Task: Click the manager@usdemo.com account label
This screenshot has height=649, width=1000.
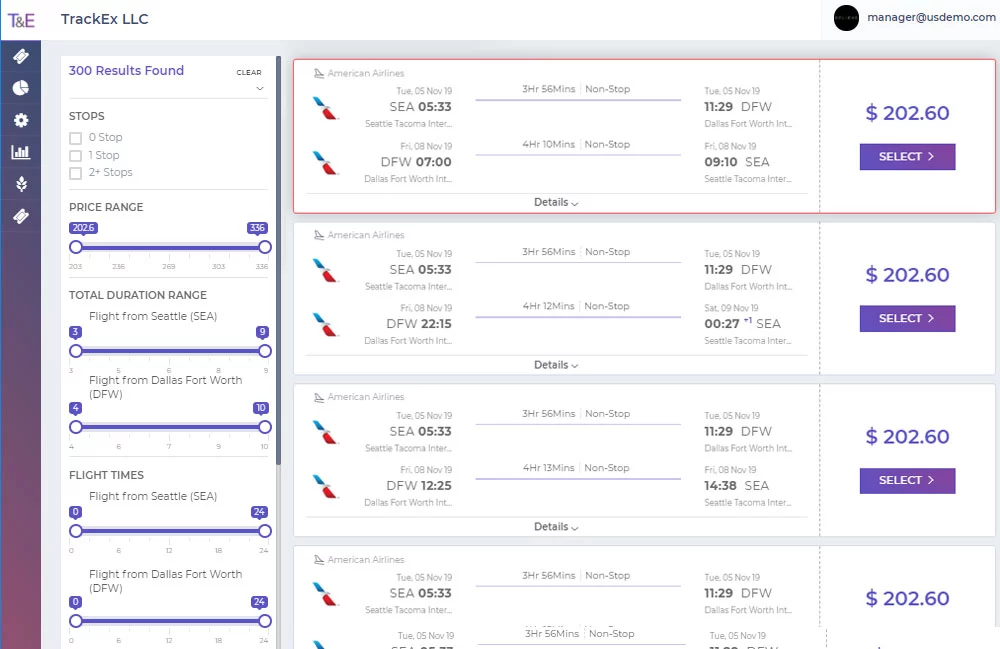Action: pyautogui.click(x=931, y=17)
